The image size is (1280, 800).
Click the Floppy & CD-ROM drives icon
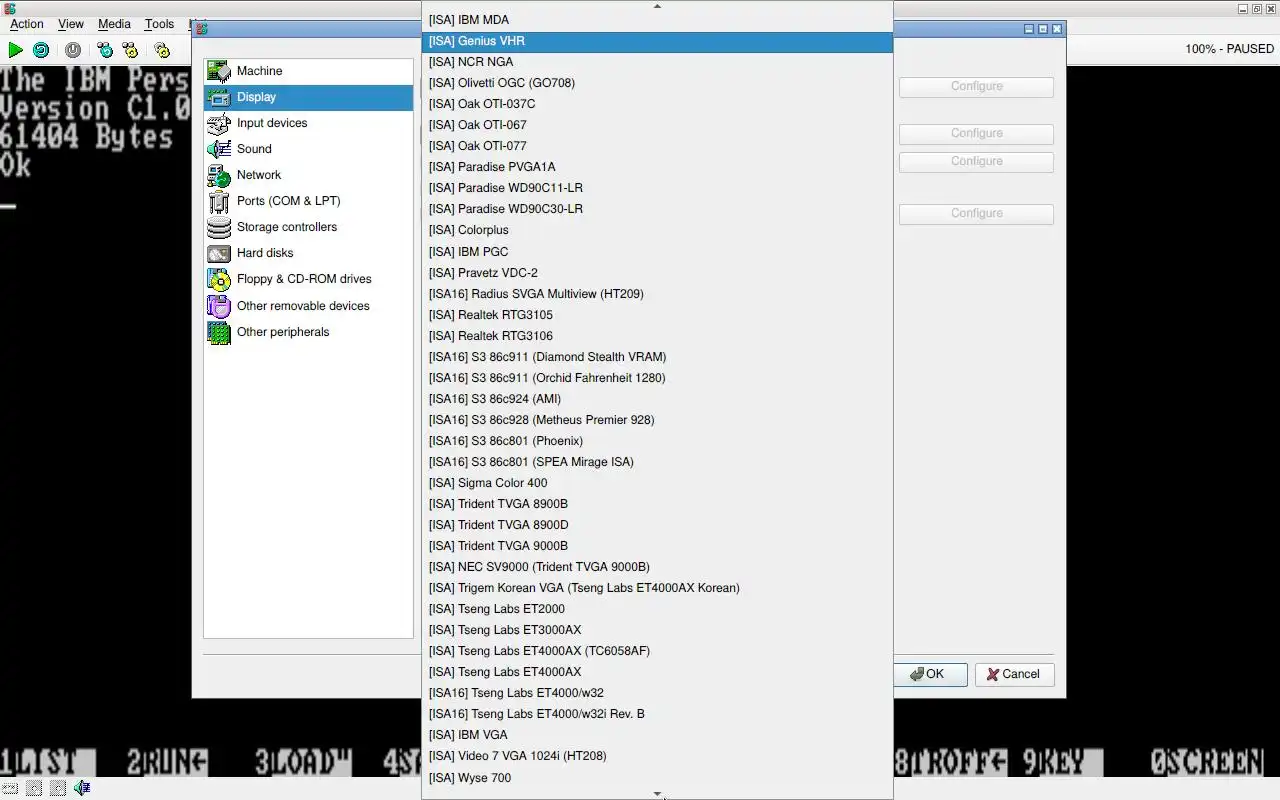[219, 279]
